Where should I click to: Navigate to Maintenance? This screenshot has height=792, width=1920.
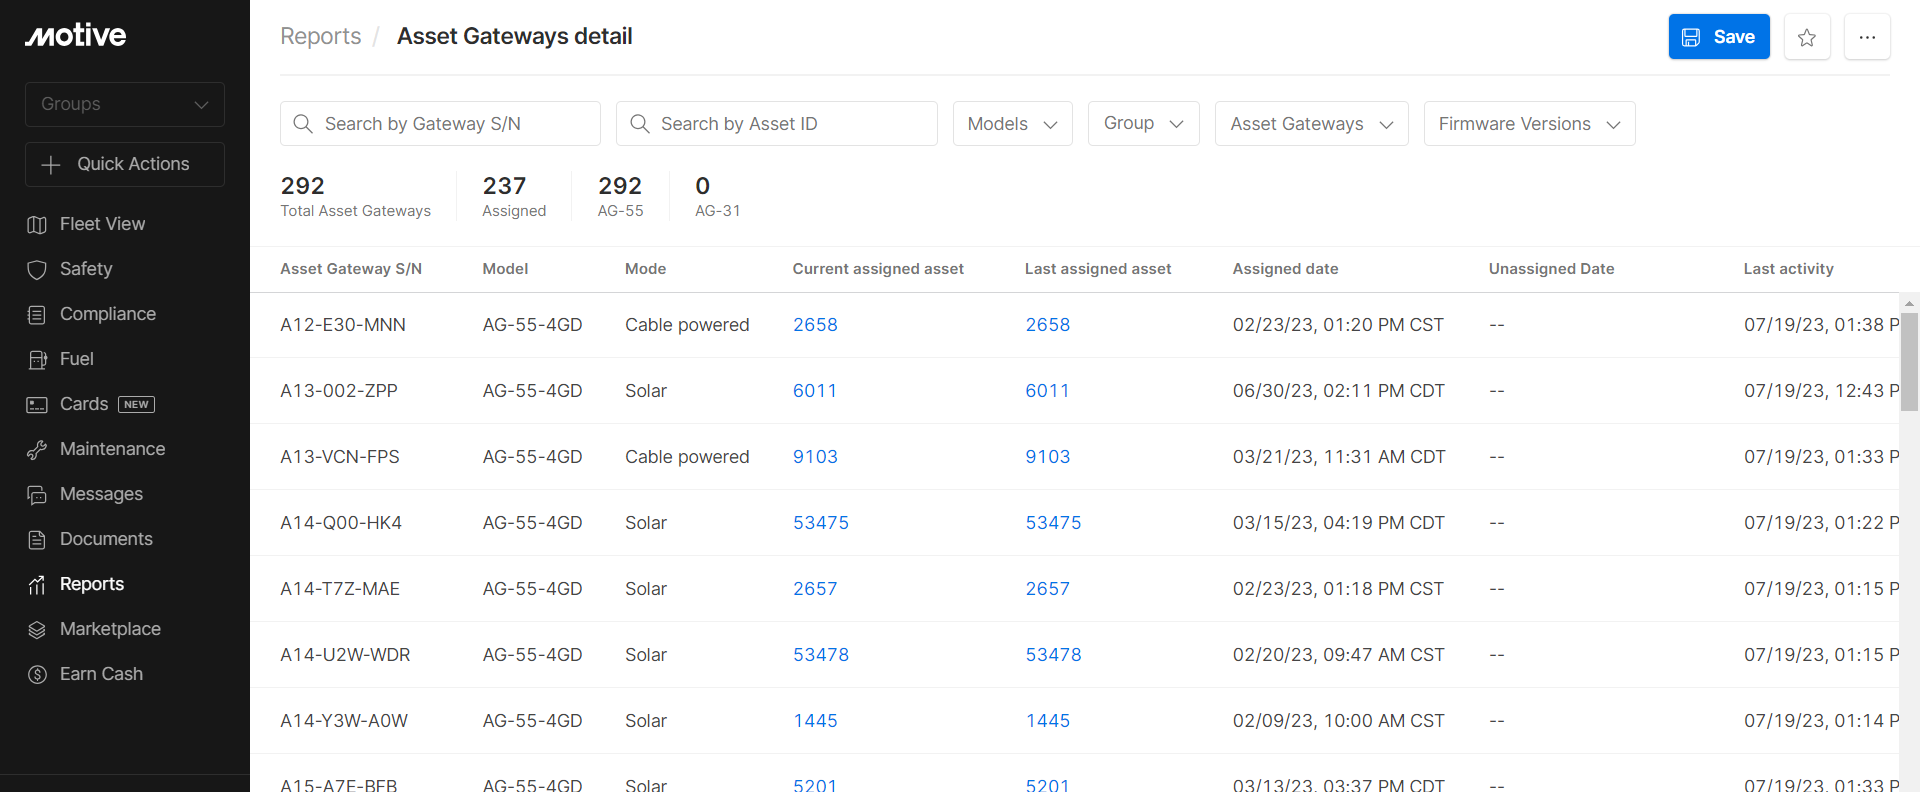[113, 449]
